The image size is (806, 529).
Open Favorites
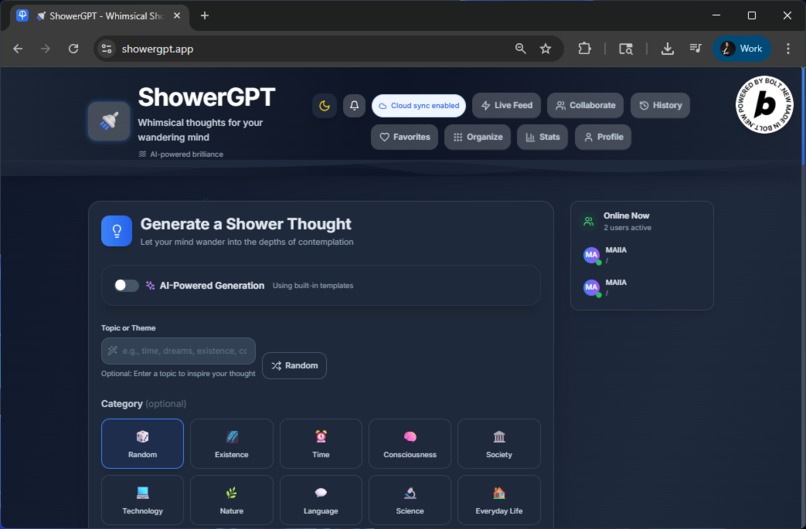(x=405, y=137)
